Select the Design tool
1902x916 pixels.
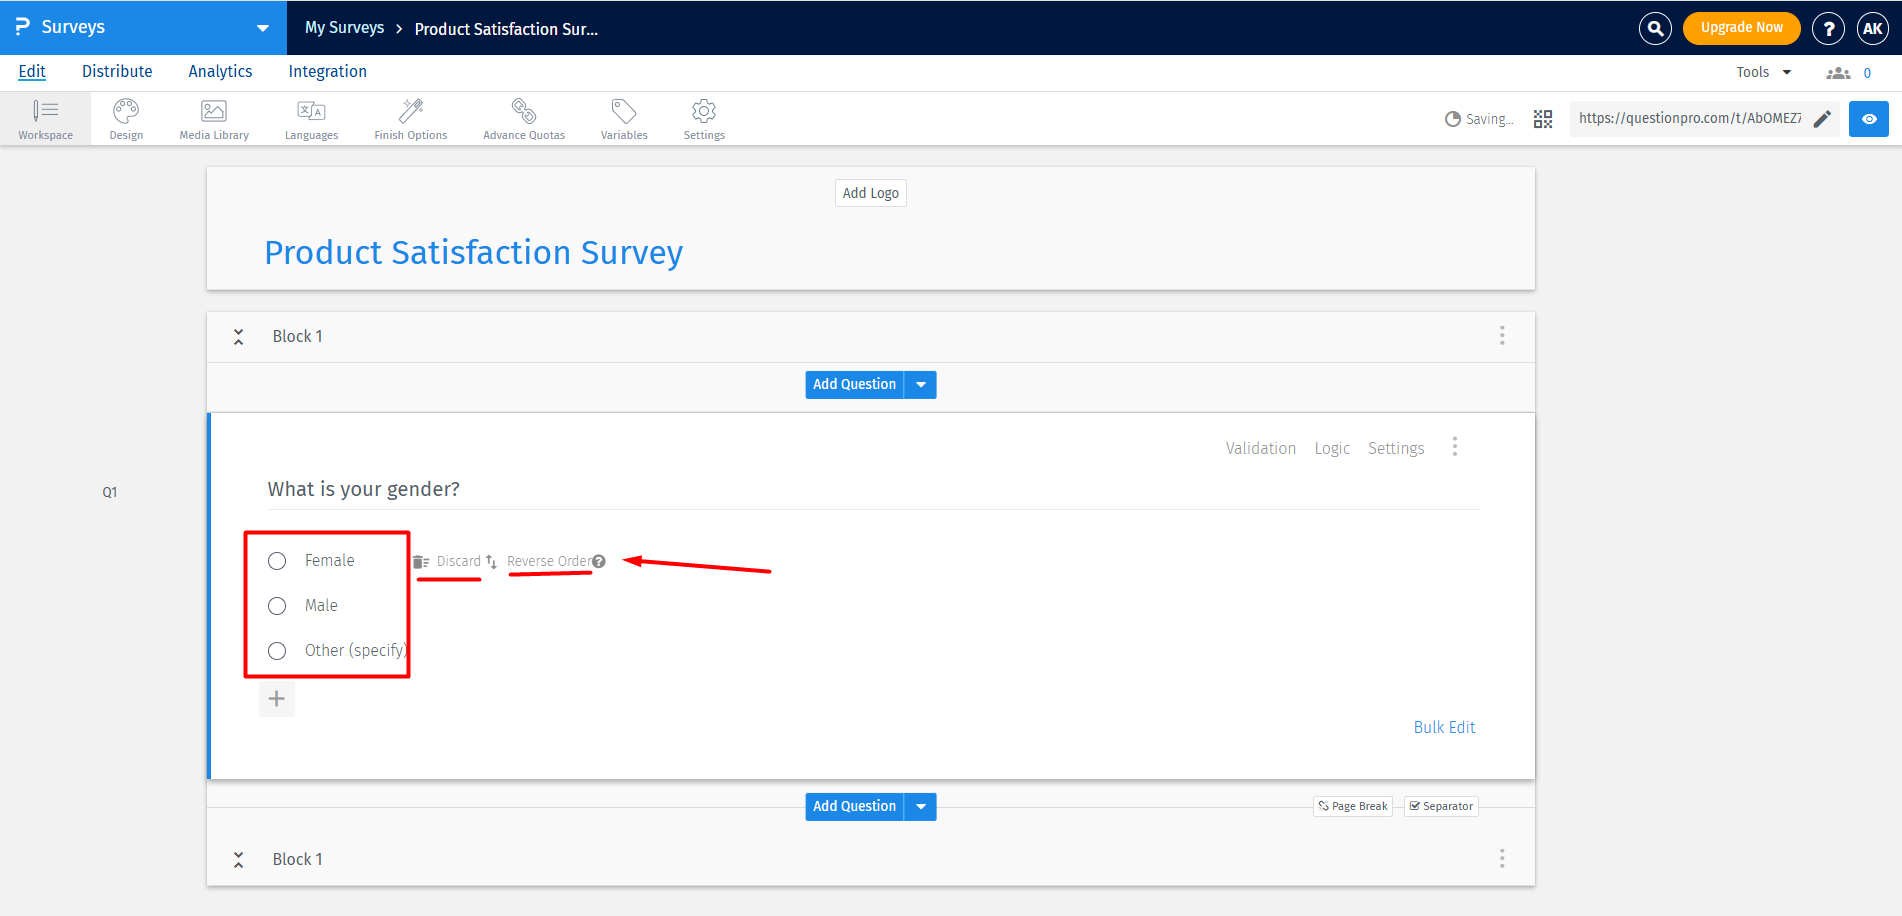coord(125,118)
